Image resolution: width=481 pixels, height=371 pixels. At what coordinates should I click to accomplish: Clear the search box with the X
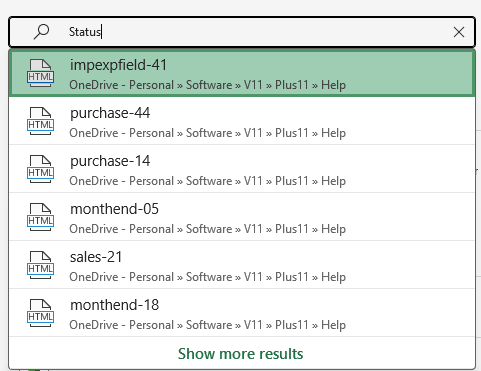tap(459, 32)
